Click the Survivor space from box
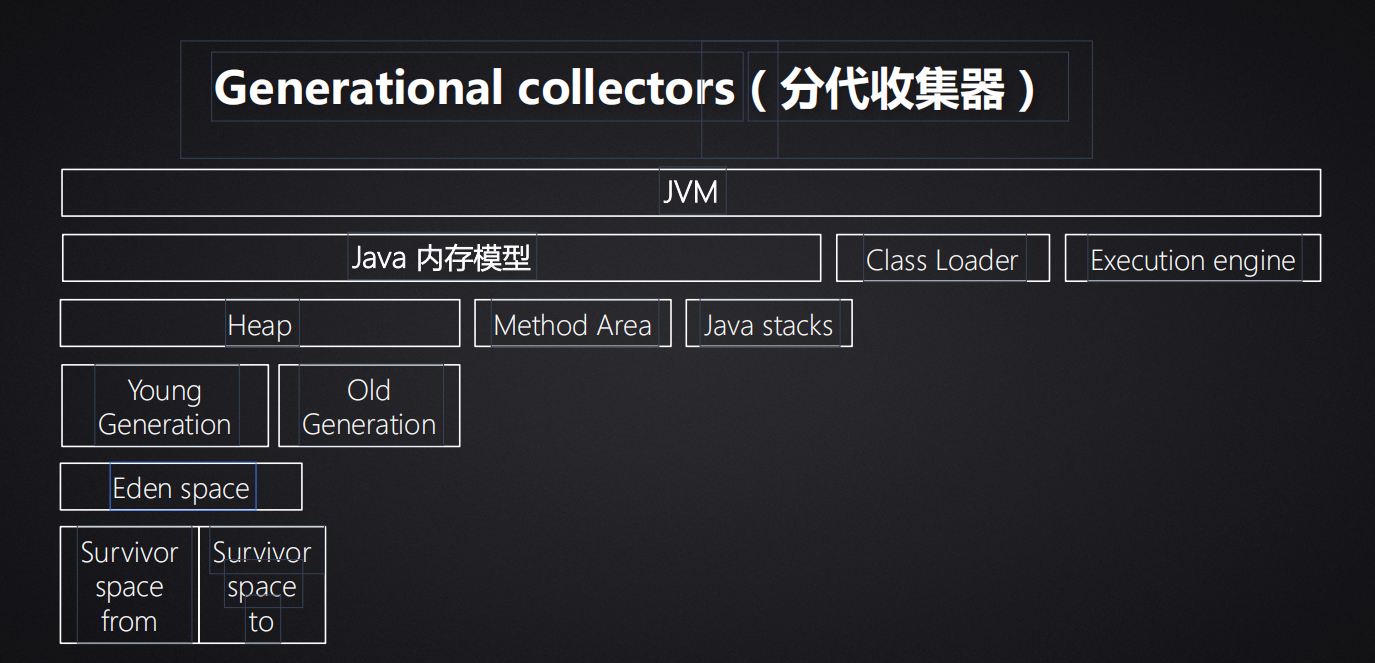Viewport: 1375px width, 663px height. pos(129,586)
